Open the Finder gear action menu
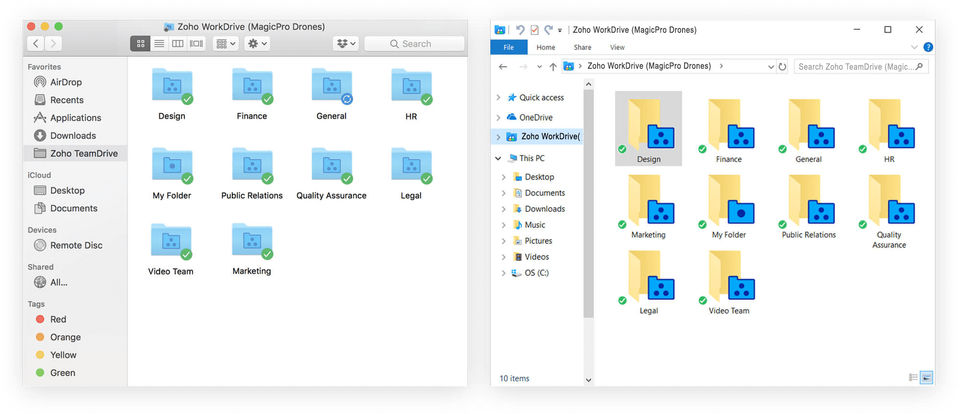 point(257,43)
